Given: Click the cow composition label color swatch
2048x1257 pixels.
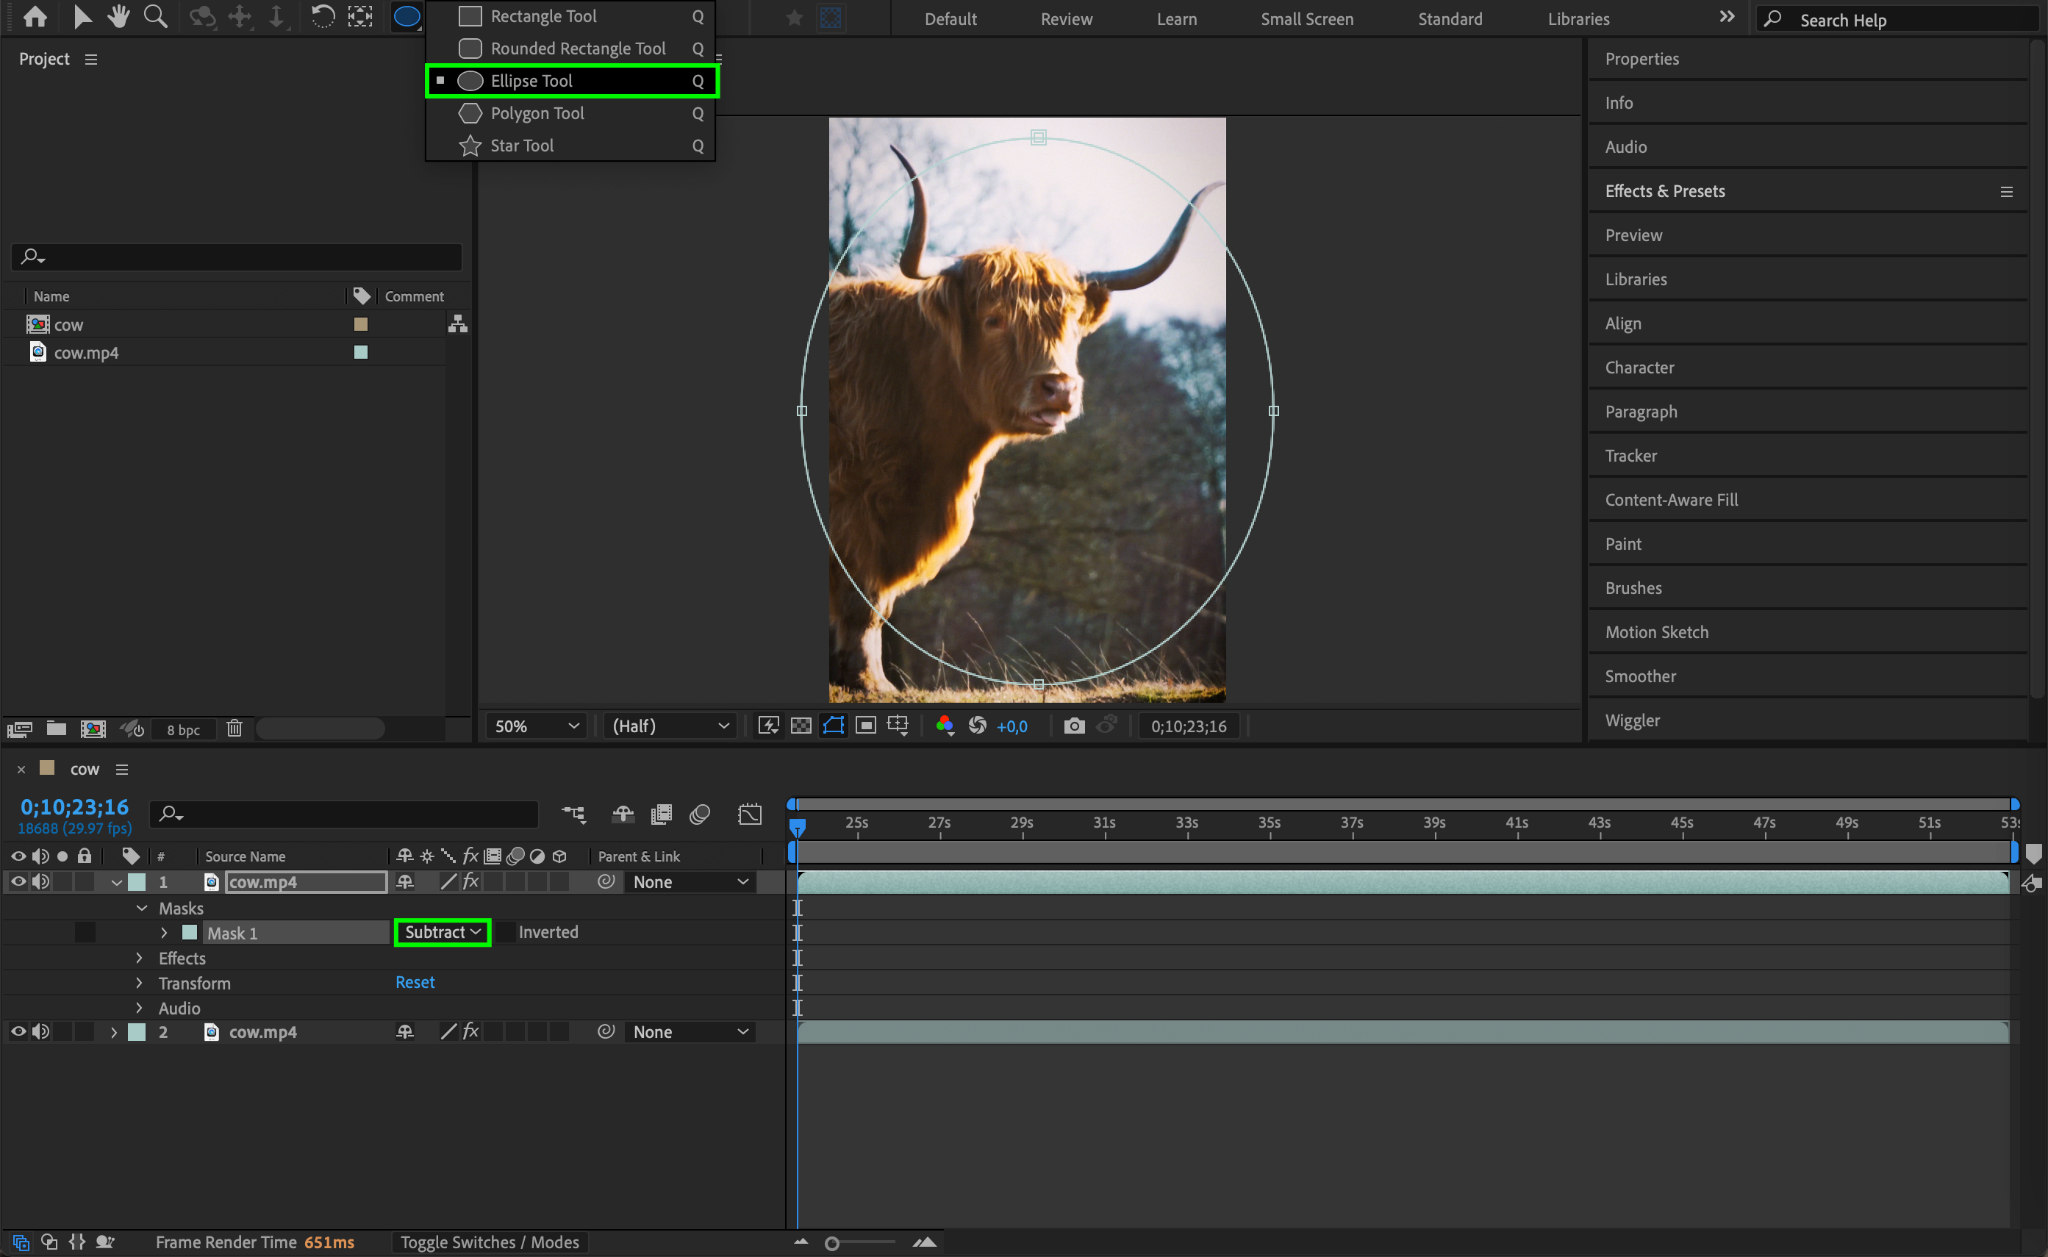Looking at the screenshot, I should coord(361,325).
